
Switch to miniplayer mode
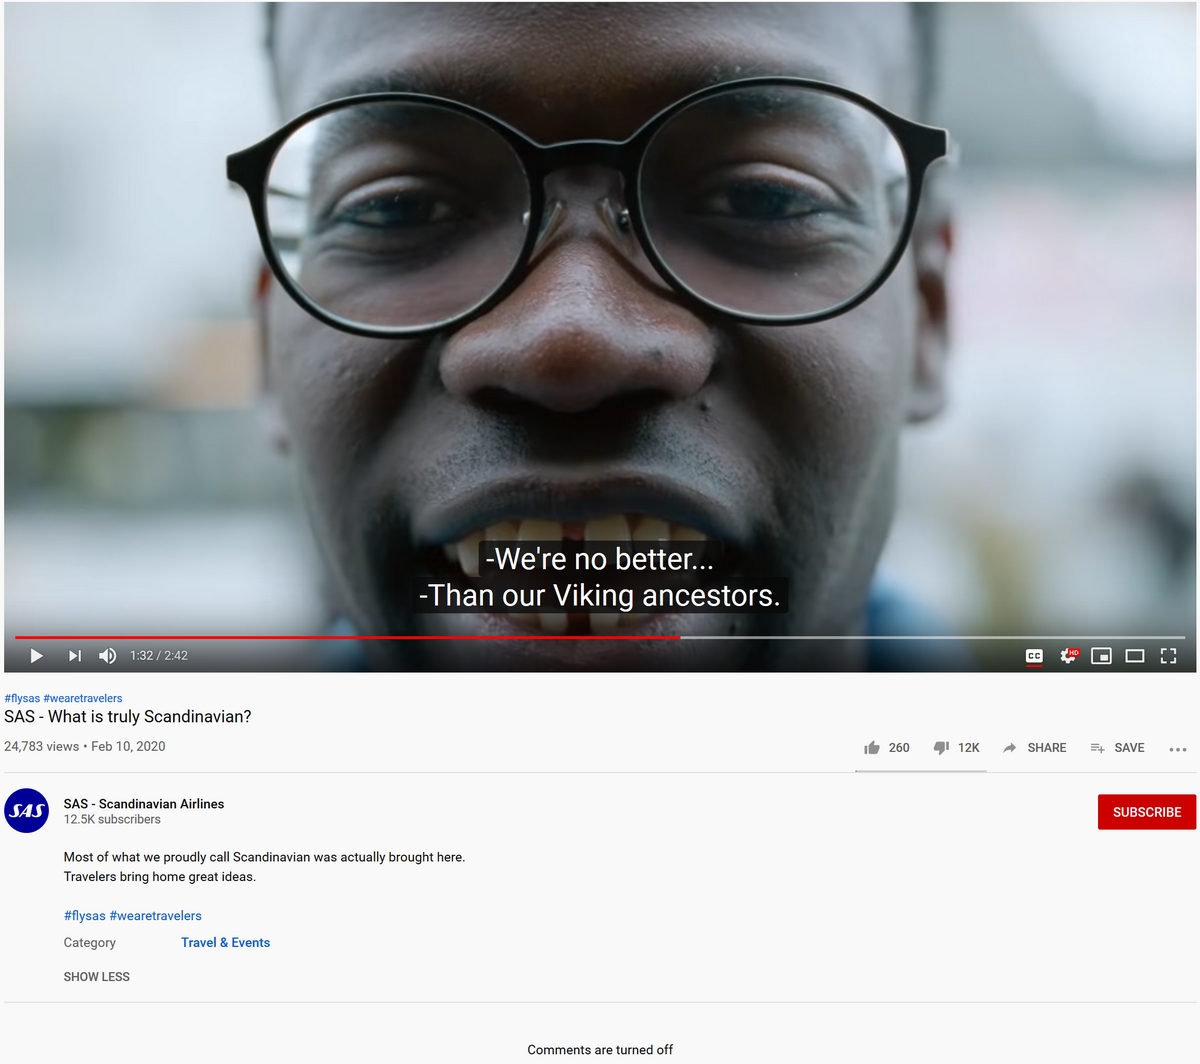pos(1101,656)
